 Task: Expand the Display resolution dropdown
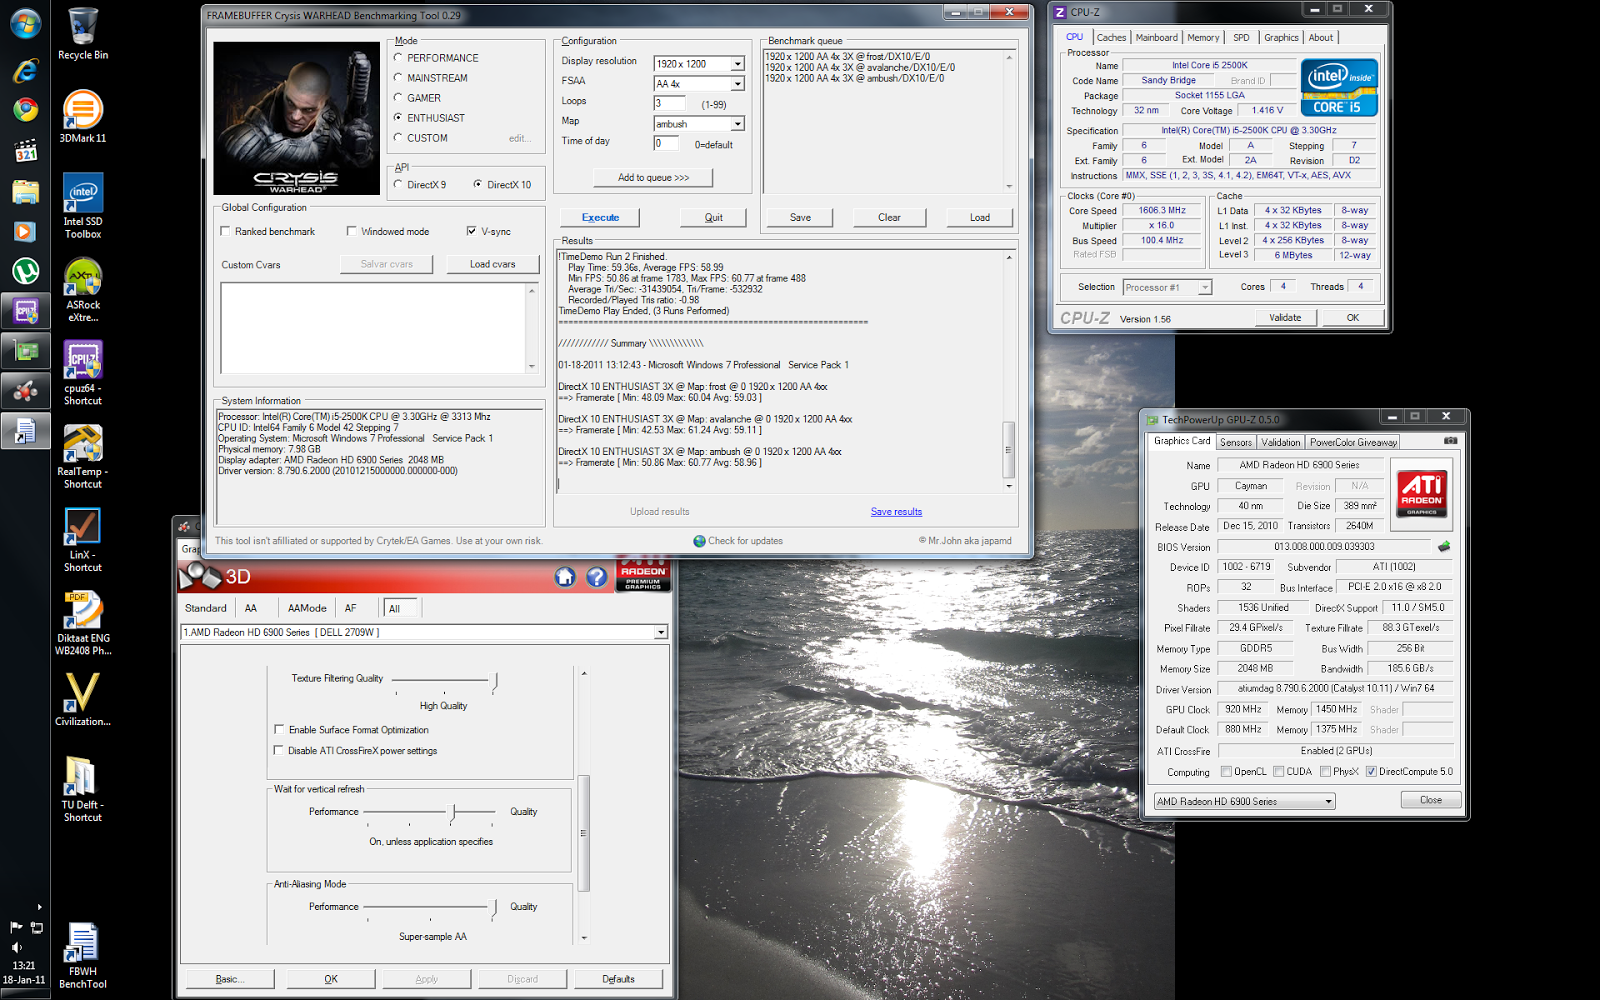(737, 64)
